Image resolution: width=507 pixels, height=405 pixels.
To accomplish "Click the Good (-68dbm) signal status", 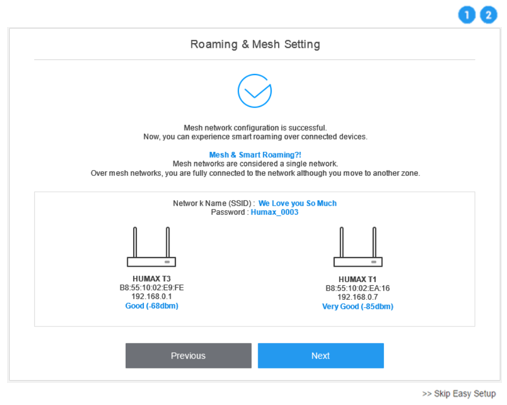I will click(x=152, y=306).
